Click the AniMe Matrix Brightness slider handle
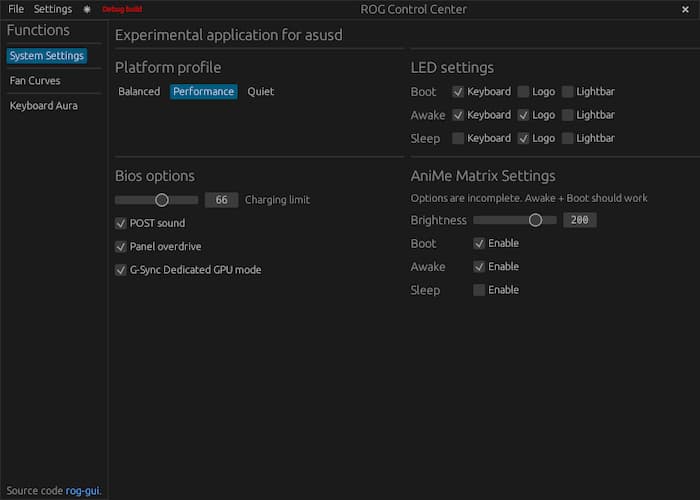 coord(535,220)
